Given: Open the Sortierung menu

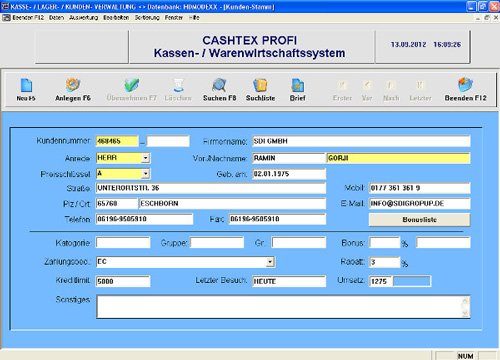Looking at the screenshot, I should [147, 18].
